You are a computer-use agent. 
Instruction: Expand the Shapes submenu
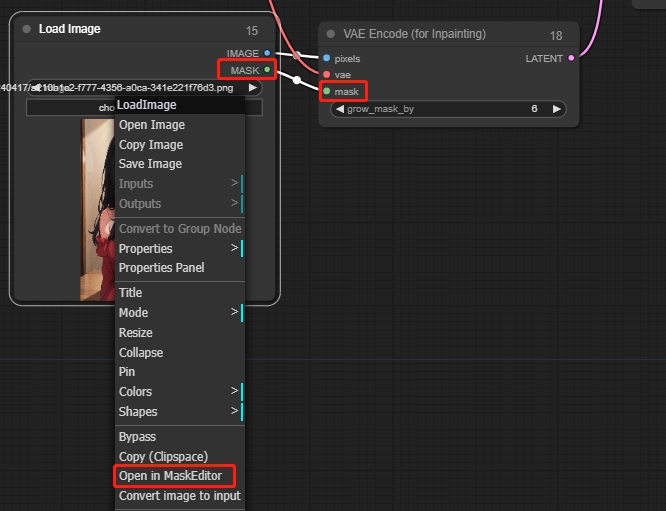tap(180, 412)
